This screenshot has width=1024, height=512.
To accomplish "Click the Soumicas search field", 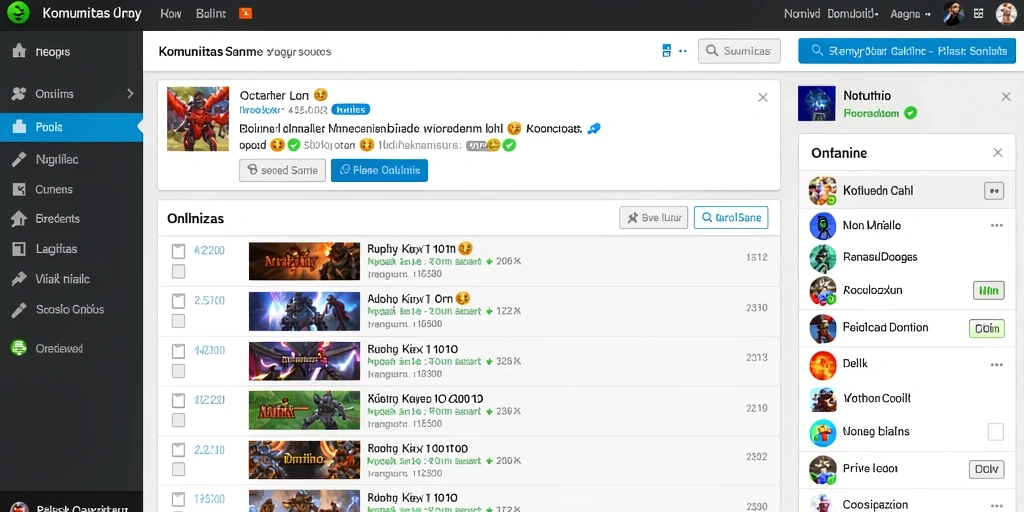I will [739, 51].
